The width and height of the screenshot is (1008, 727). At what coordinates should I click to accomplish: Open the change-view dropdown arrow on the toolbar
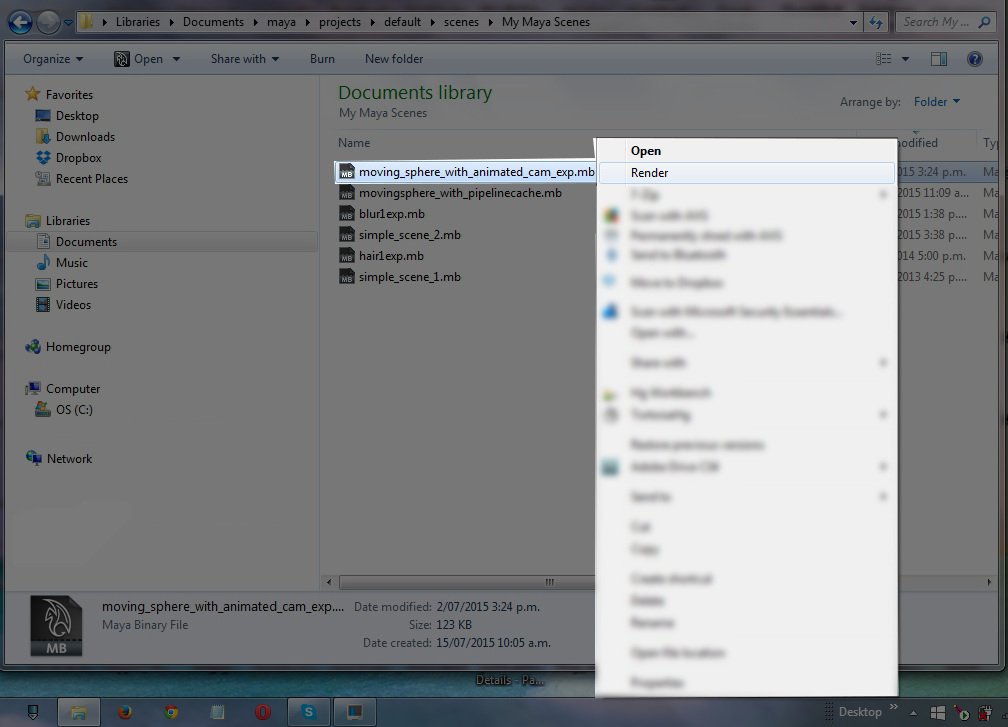(906, 58)
